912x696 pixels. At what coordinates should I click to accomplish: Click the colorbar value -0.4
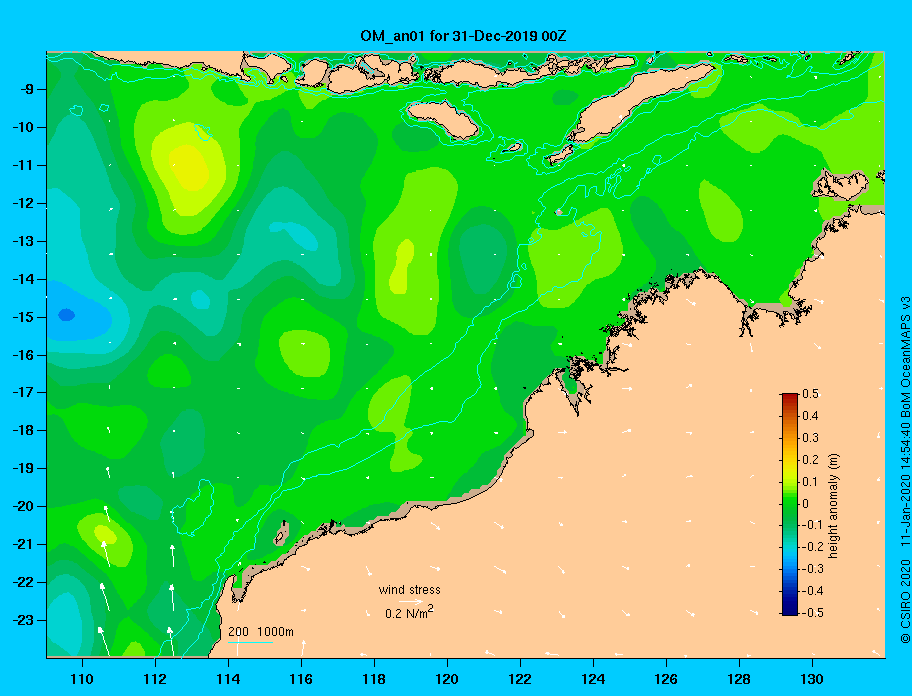click(x=812, y=591)
